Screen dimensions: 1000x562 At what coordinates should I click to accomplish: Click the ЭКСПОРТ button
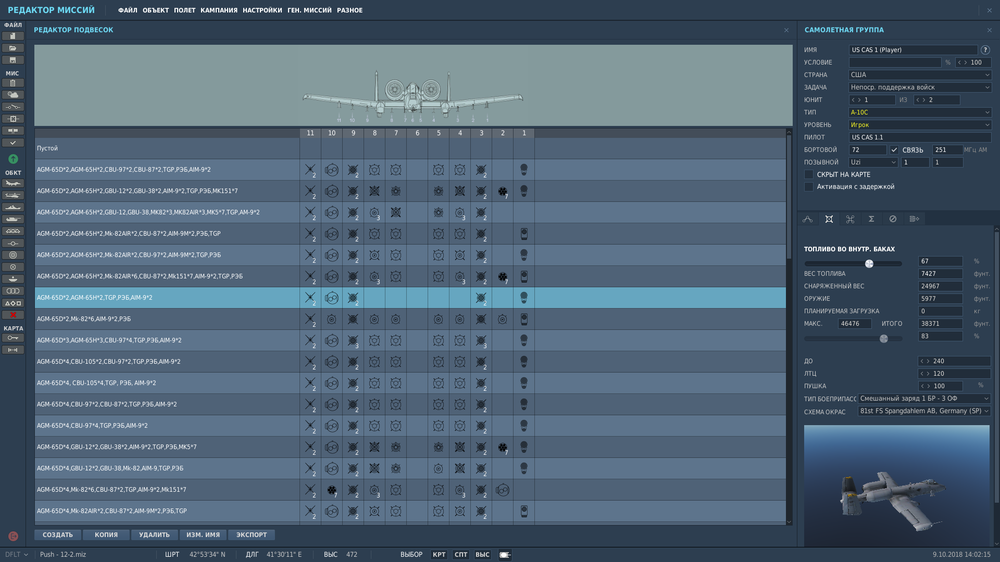pyautogui.click(x=251, y=535)
